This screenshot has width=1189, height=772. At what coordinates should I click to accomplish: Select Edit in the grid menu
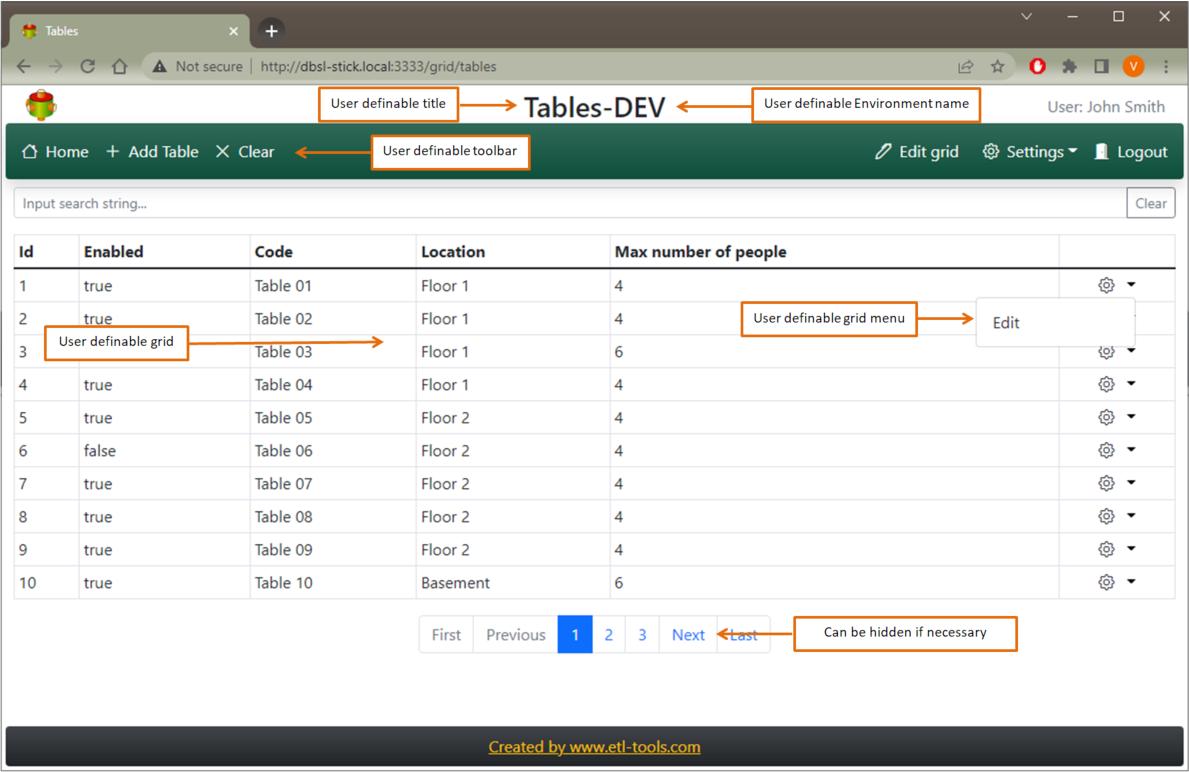pos(1005,323)
